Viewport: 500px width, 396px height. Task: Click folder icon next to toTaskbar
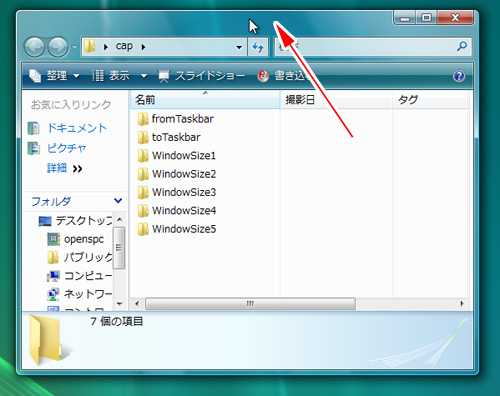[x=143, y=137]
